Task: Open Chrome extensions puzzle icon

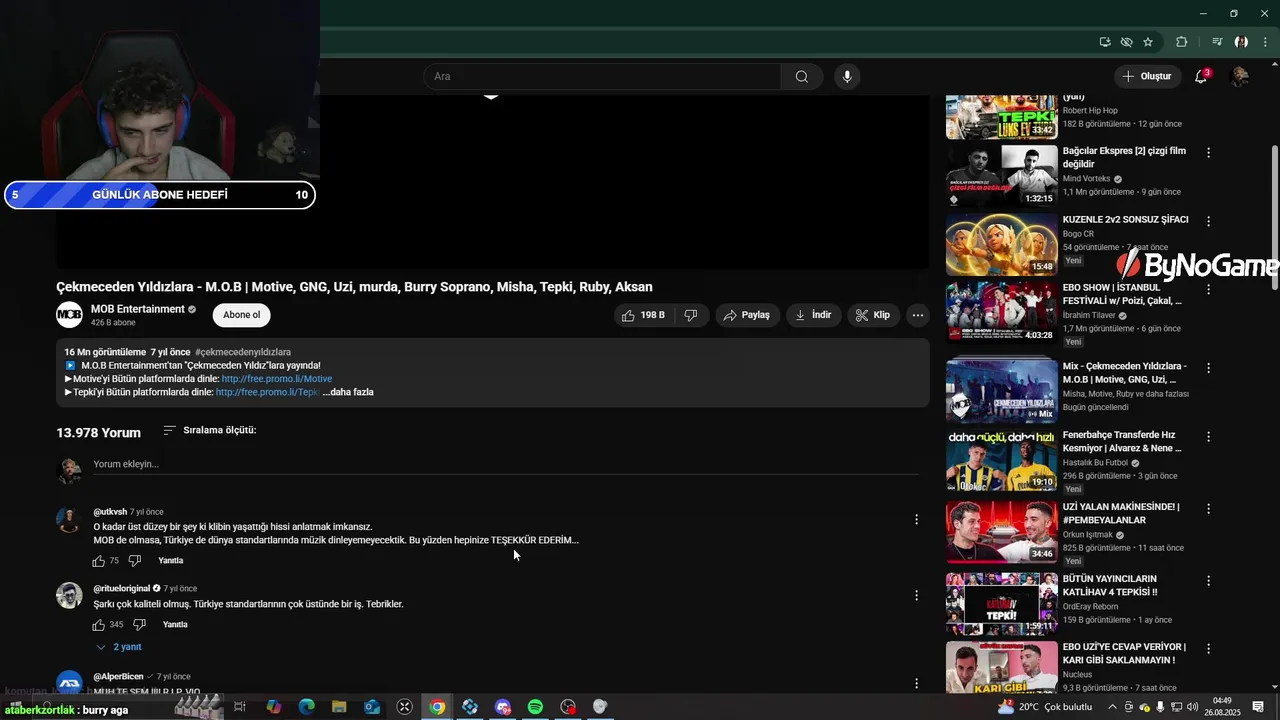Action: pyautogui.click(x=1182, y=42)
